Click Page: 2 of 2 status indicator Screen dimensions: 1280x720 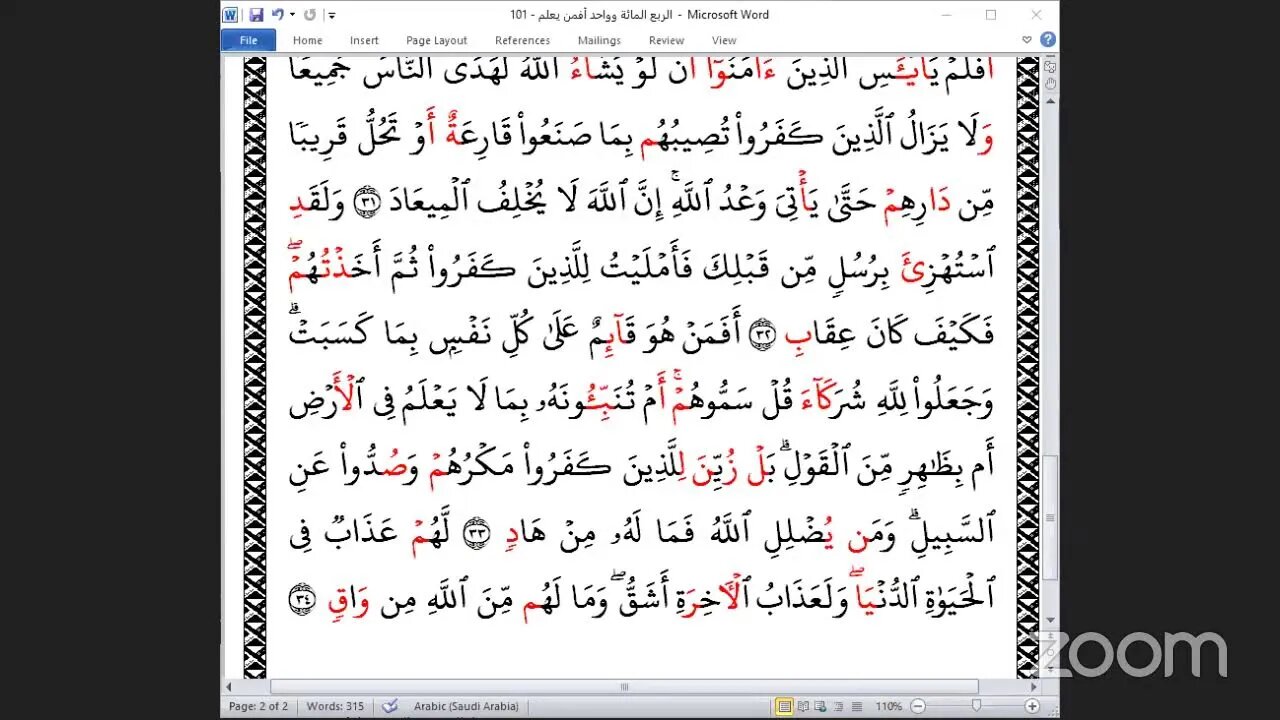pos(259,706)
